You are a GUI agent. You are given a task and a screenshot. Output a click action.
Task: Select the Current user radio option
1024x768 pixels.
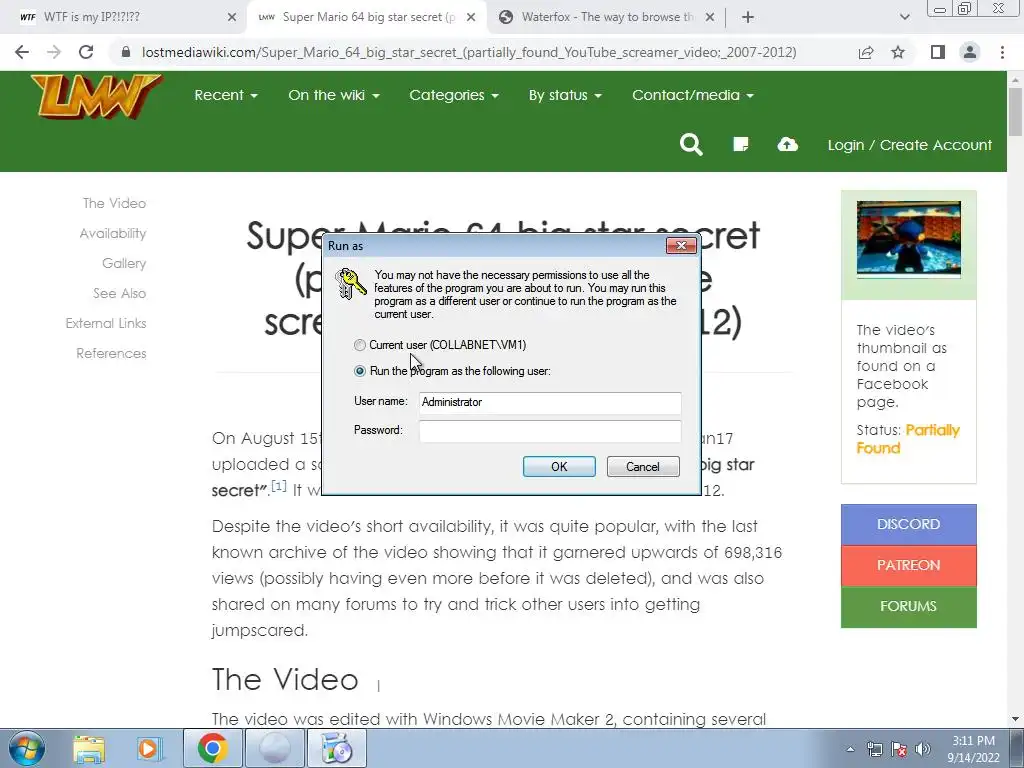point(359,345)
